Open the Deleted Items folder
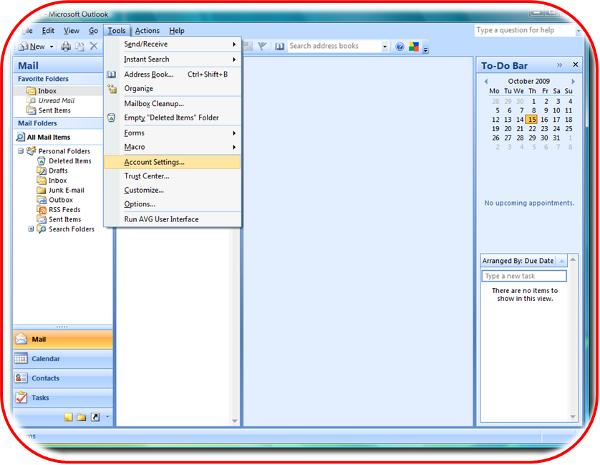The height and width of the screenshot is (465, 600). (x=70, y=161)
